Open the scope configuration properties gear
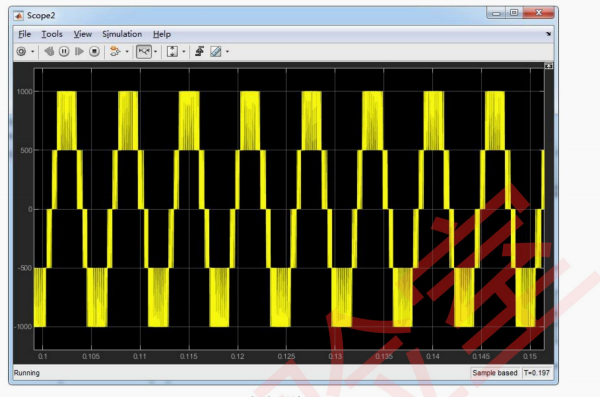This screenshot has height=397, width=600. point(21,51)
